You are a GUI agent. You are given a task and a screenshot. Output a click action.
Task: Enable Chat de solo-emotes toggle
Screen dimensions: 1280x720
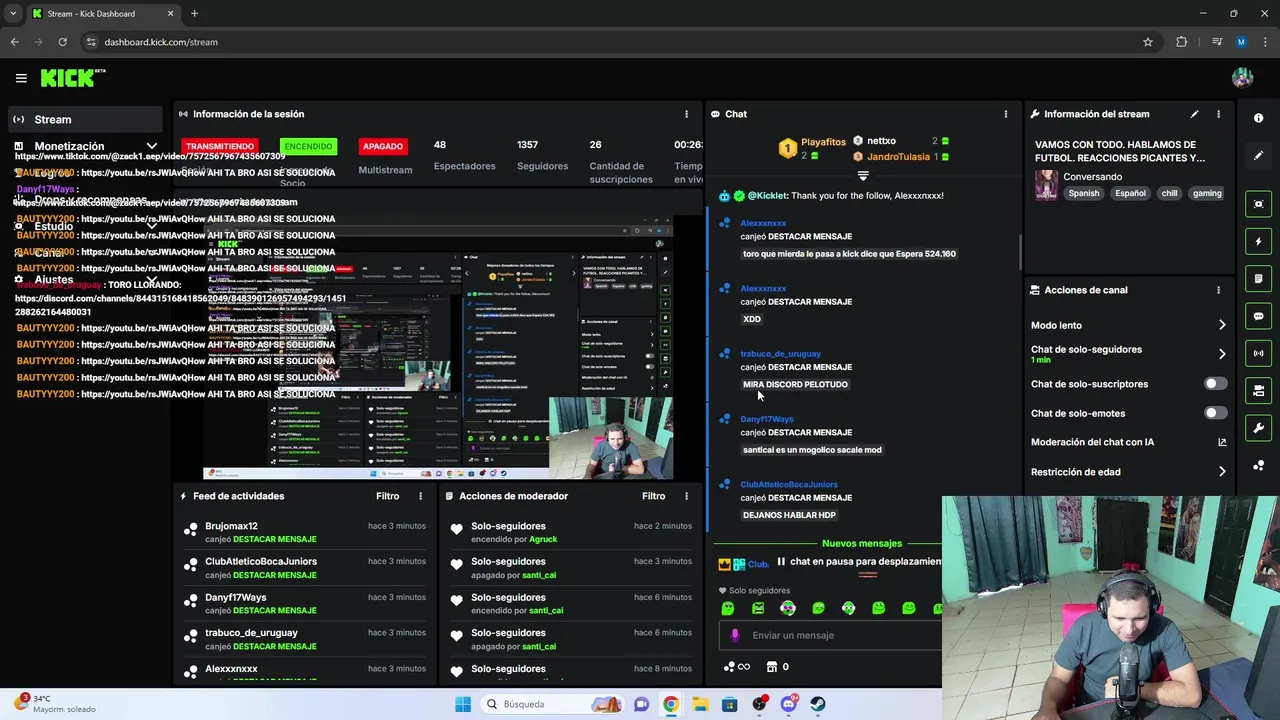point(1215,413)
